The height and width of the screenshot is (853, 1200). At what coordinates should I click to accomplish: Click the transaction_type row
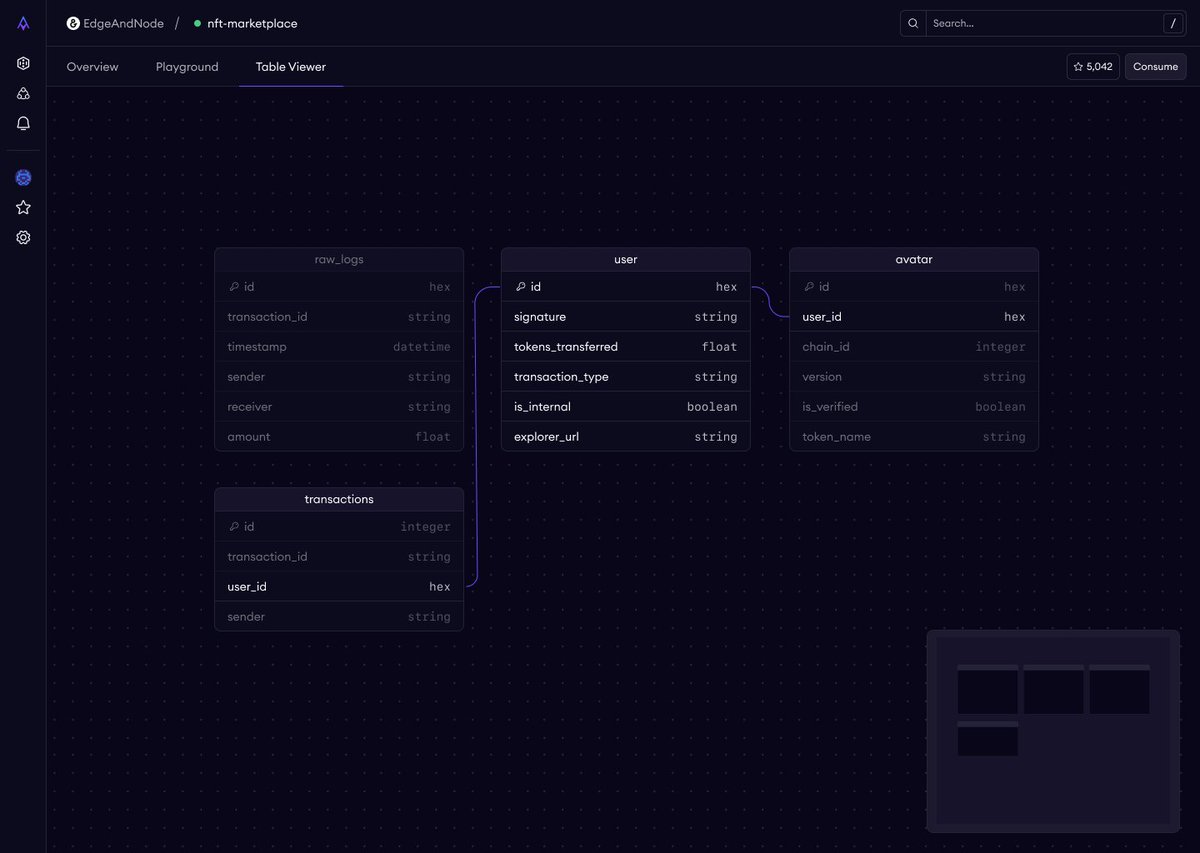pyautogui.click(x=626, y=377)
